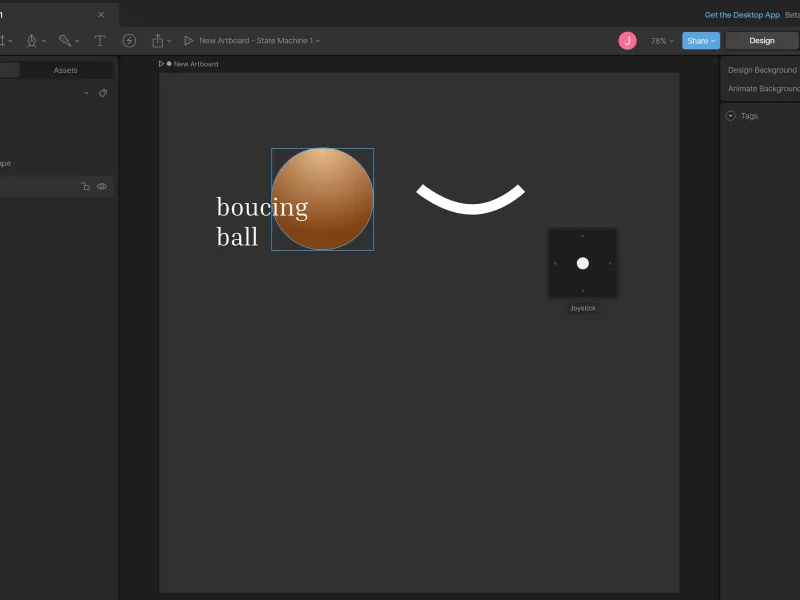Click the Design Background option
The width and height of the screenshot is (800, 600).
(762, 70)
